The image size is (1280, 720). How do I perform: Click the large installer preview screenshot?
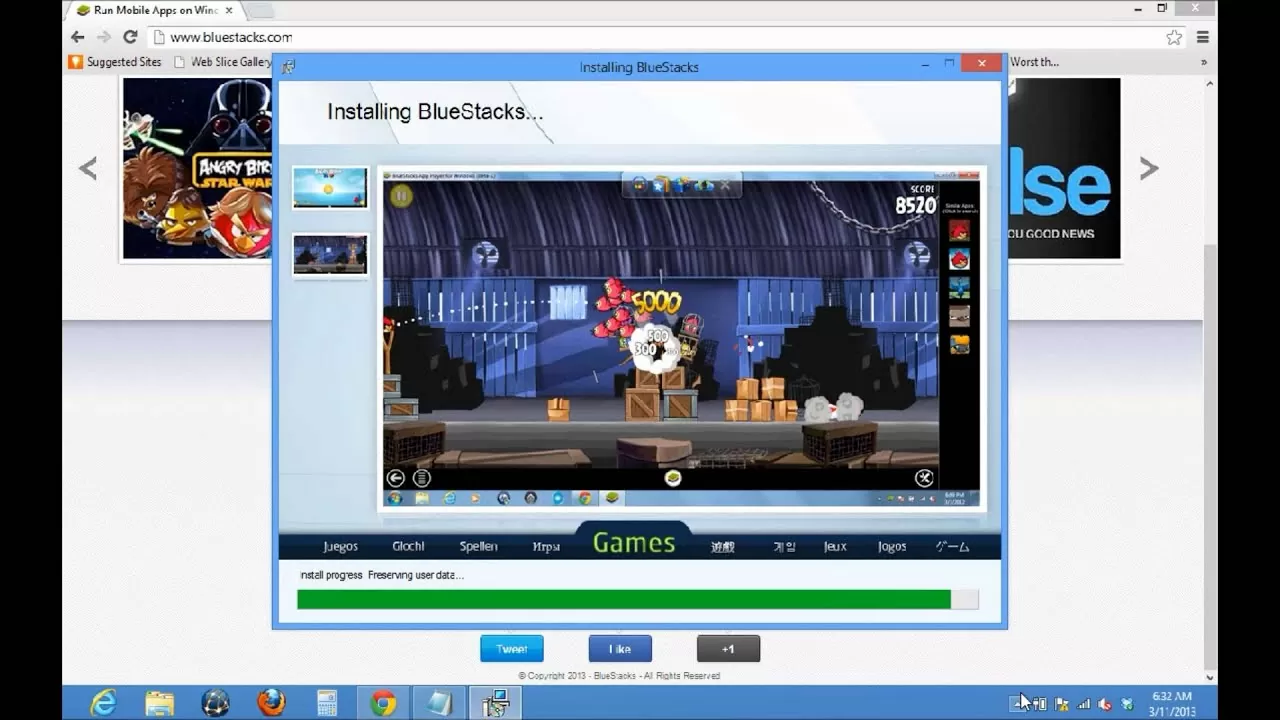click(681, 338)
